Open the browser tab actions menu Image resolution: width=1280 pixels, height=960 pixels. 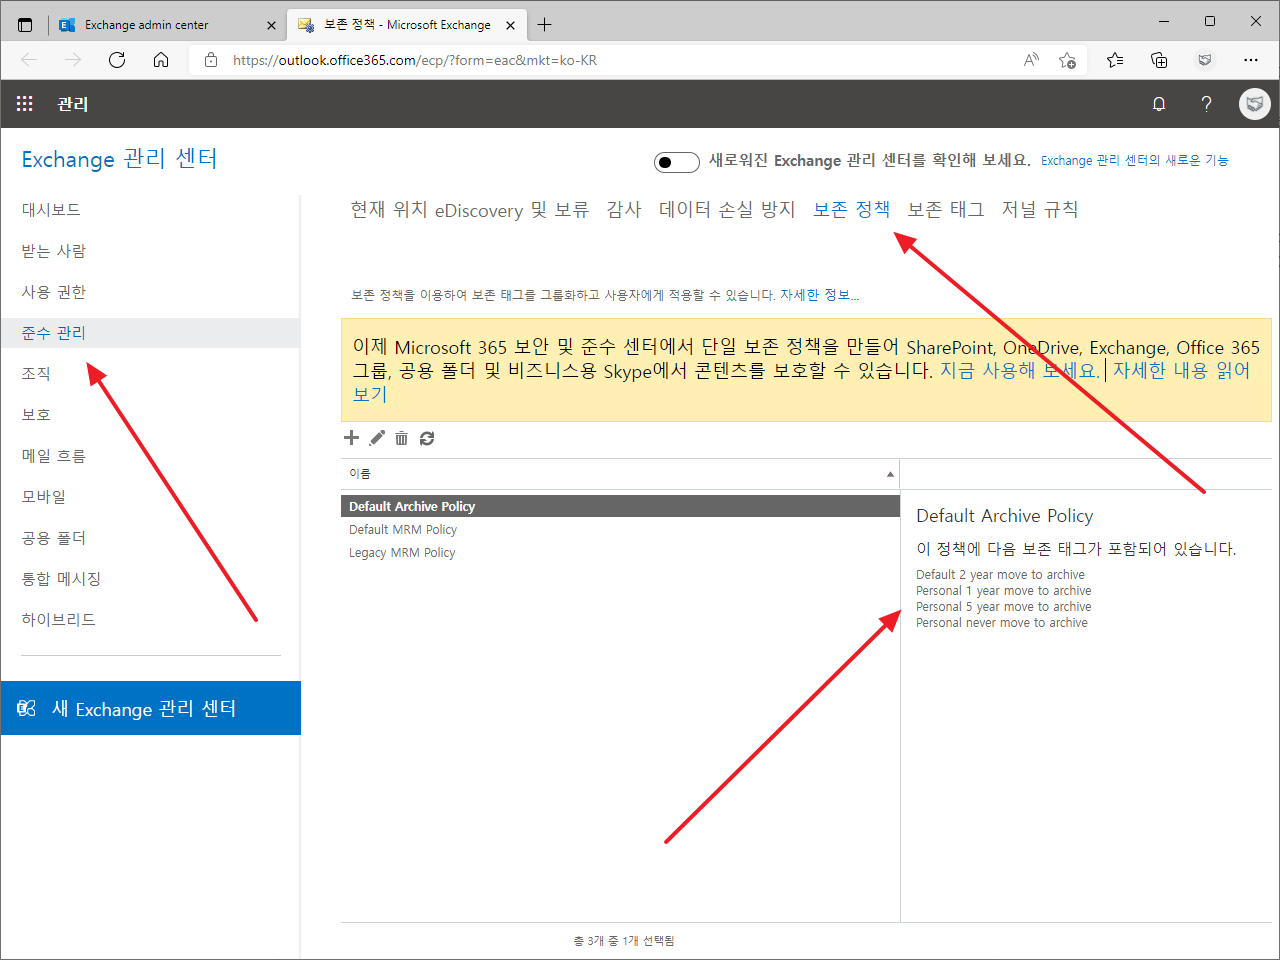(25, 24)
